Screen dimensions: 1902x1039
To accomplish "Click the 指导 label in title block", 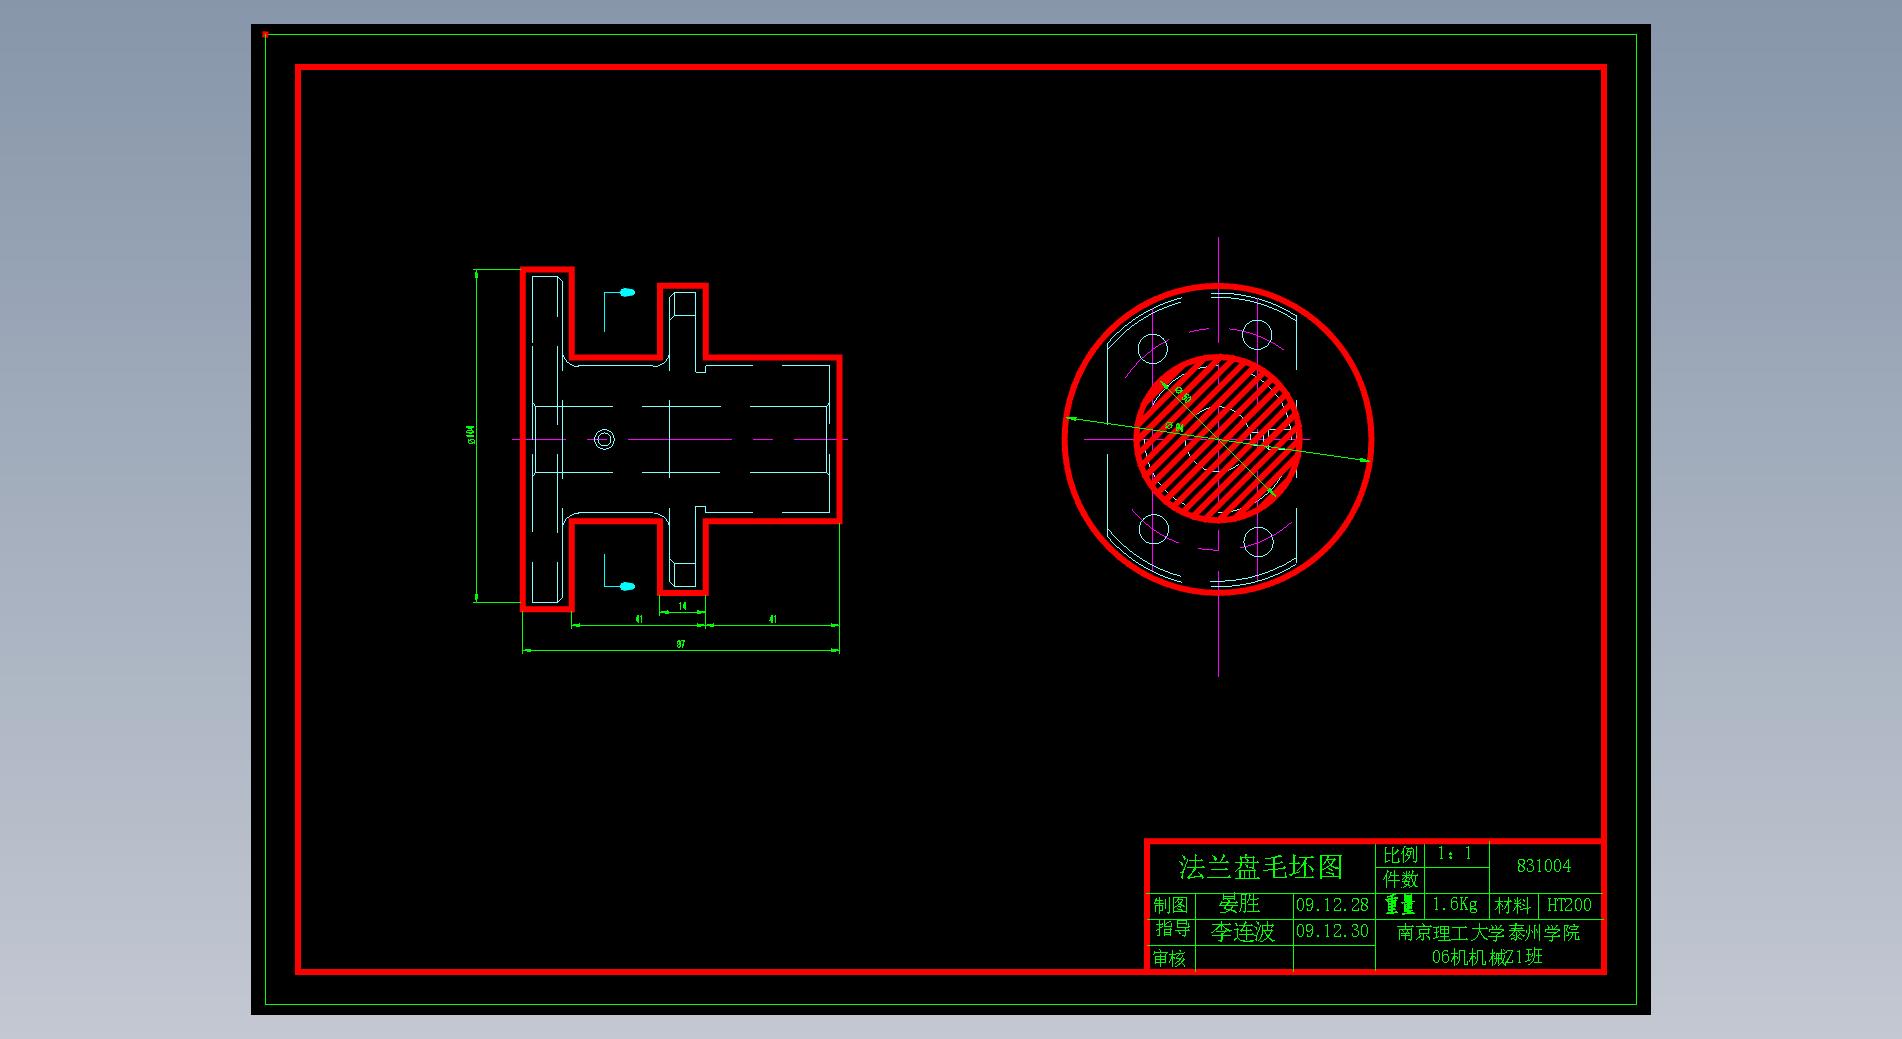I will 1173,929.
